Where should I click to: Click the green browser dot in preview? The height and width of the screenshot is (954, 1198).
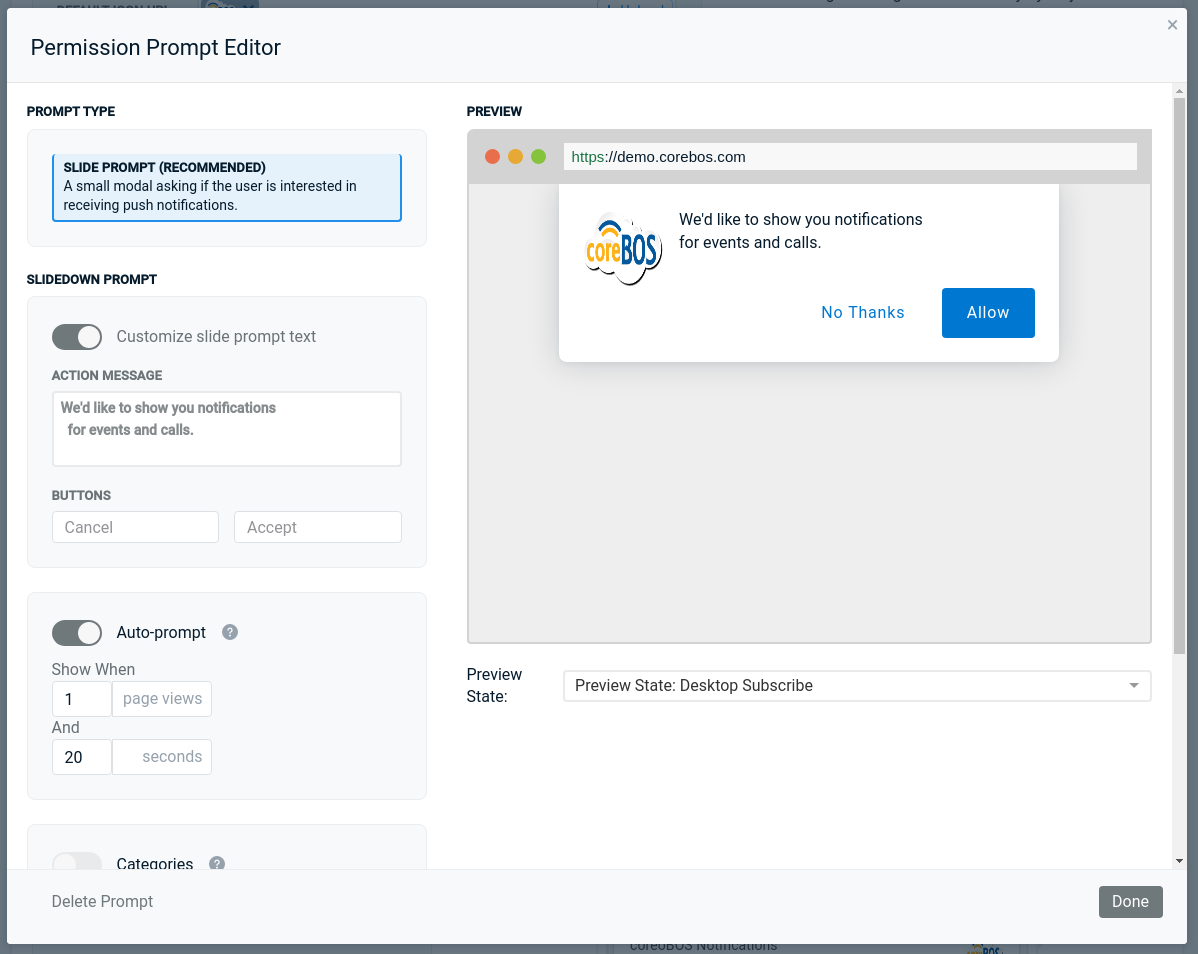point(538,157)
